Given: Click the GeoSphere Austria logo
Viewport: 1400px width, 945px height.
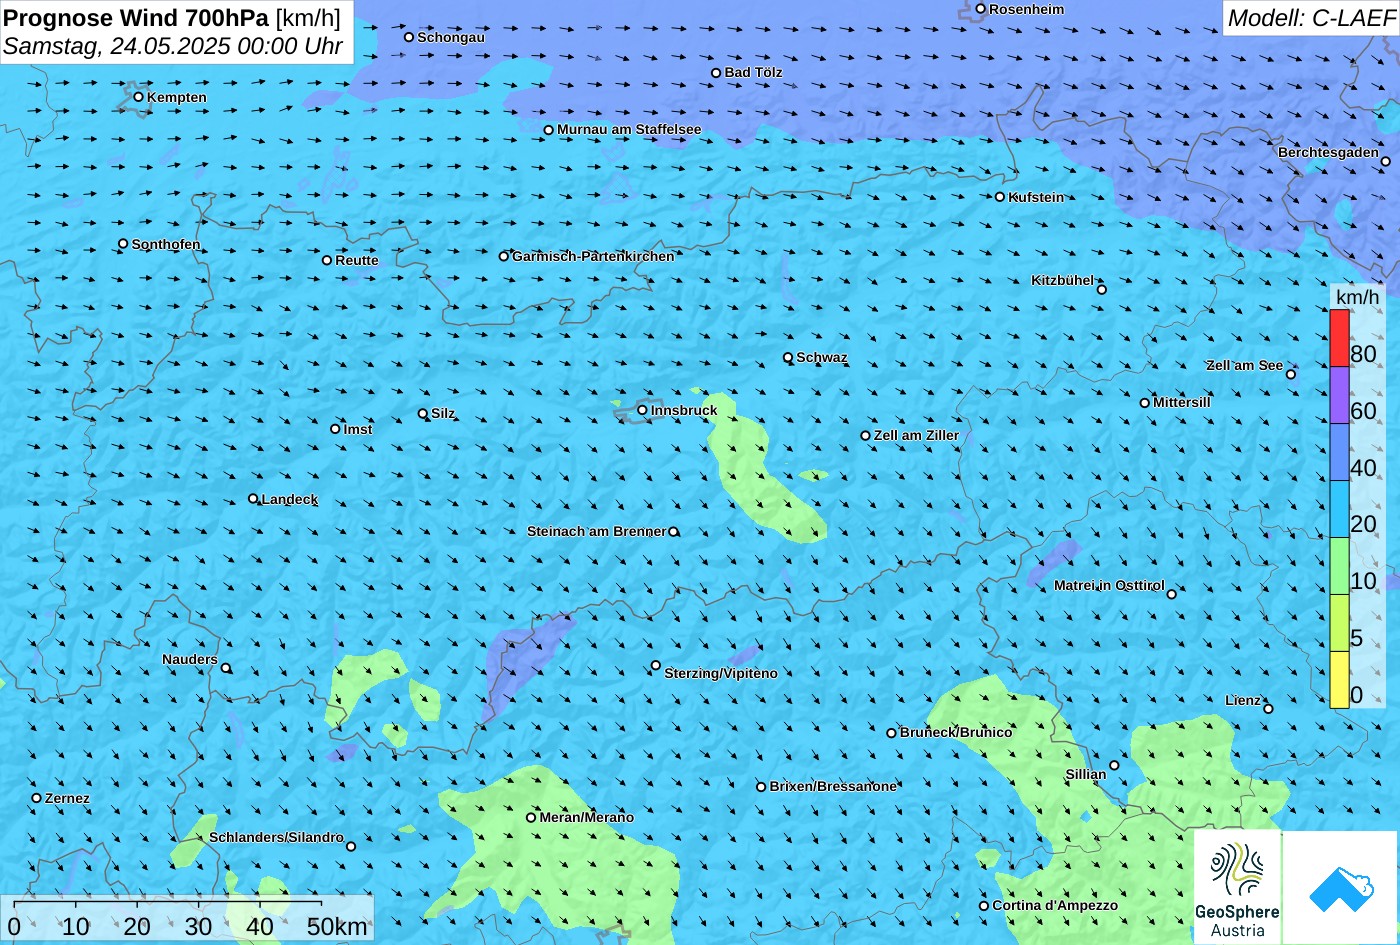Looking at the screenshot, I should [1237, 888].
